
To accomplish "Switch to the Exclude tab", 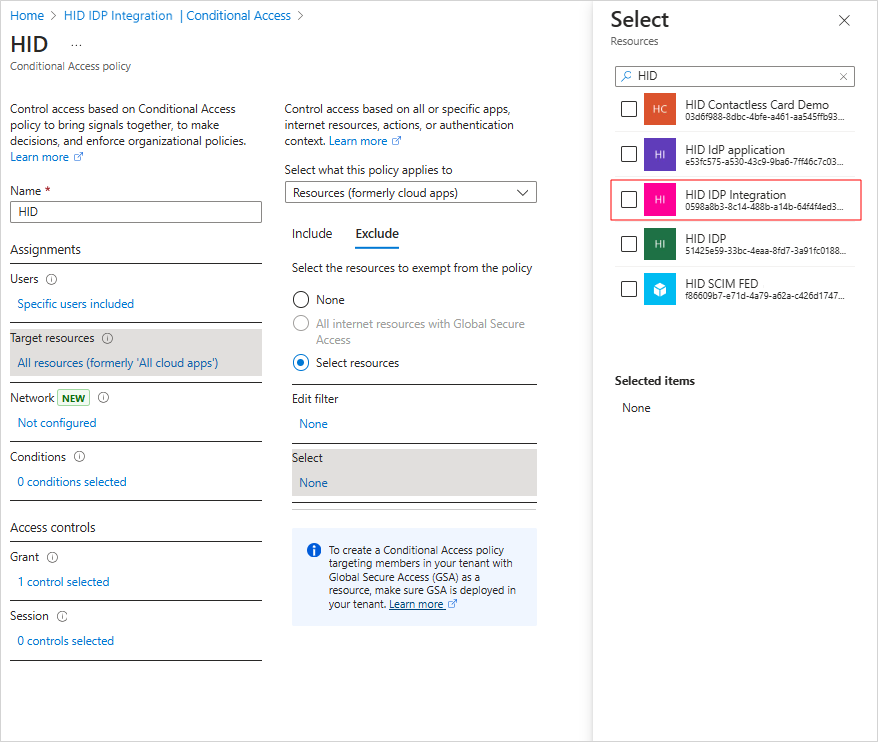I will (377, 234).
